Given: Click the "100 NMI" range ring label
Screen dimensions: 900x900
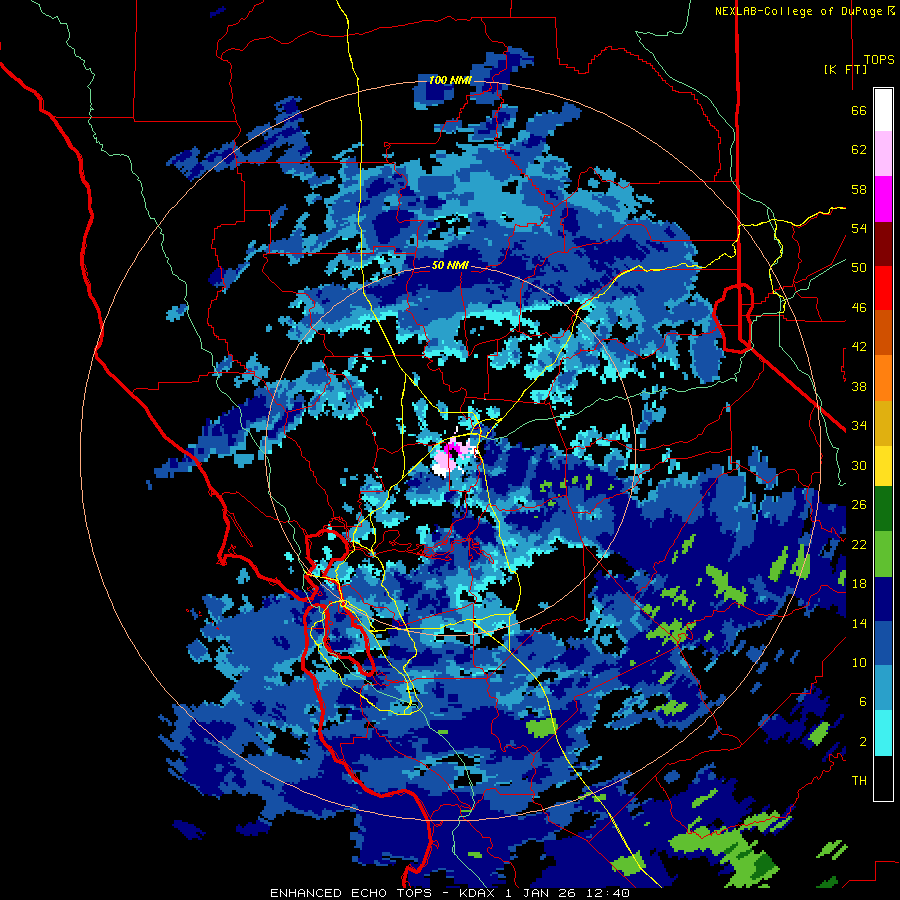Looking at the screenshot, I should [451, 80].
